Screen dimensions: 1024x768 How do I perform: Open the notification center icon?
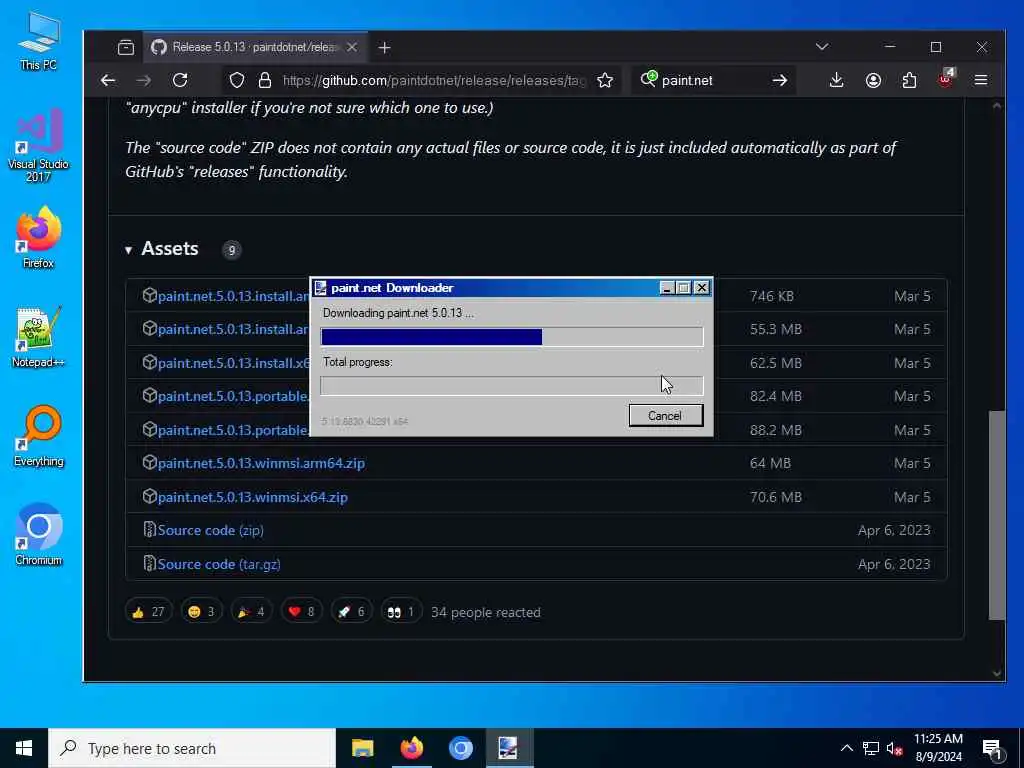pos(993,748)
